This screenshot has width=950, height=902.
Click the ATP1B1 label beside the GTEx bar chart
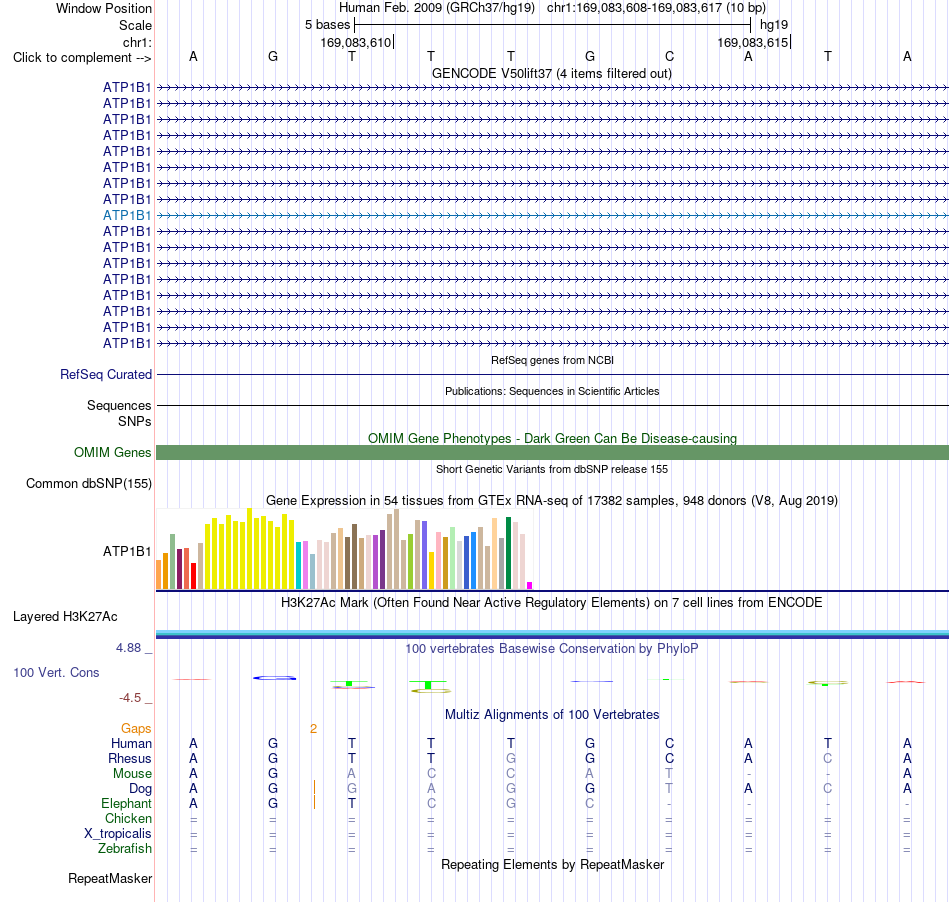coord(127,551)
